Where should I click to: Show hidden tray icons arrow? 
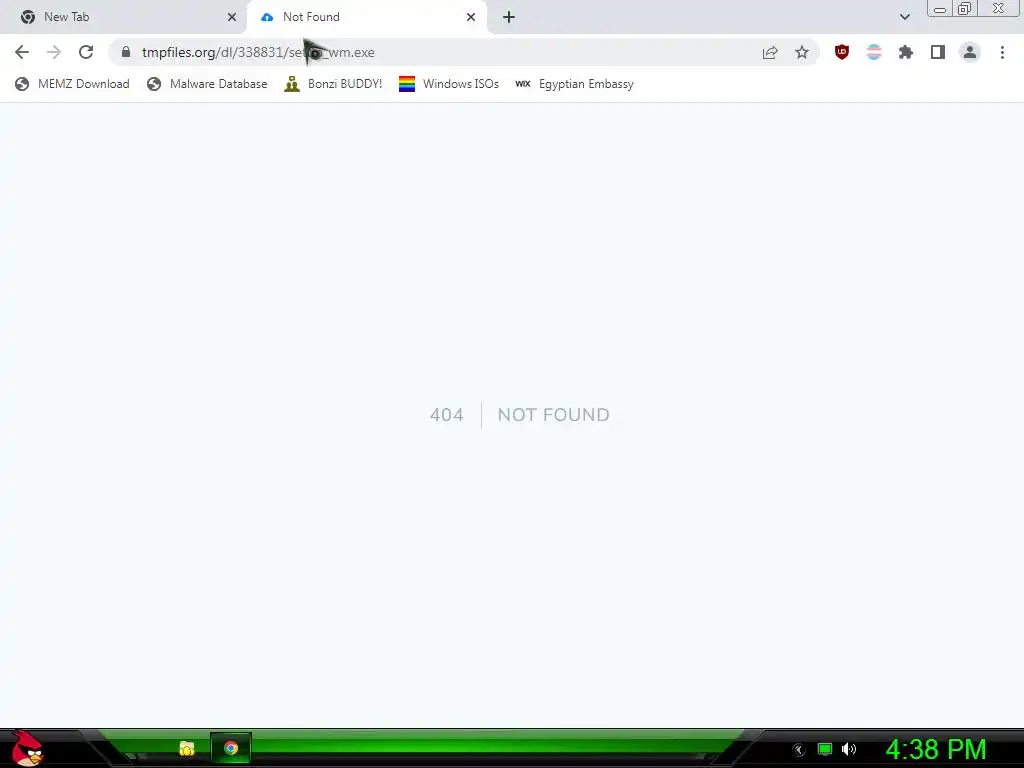[x=798, y=750]
